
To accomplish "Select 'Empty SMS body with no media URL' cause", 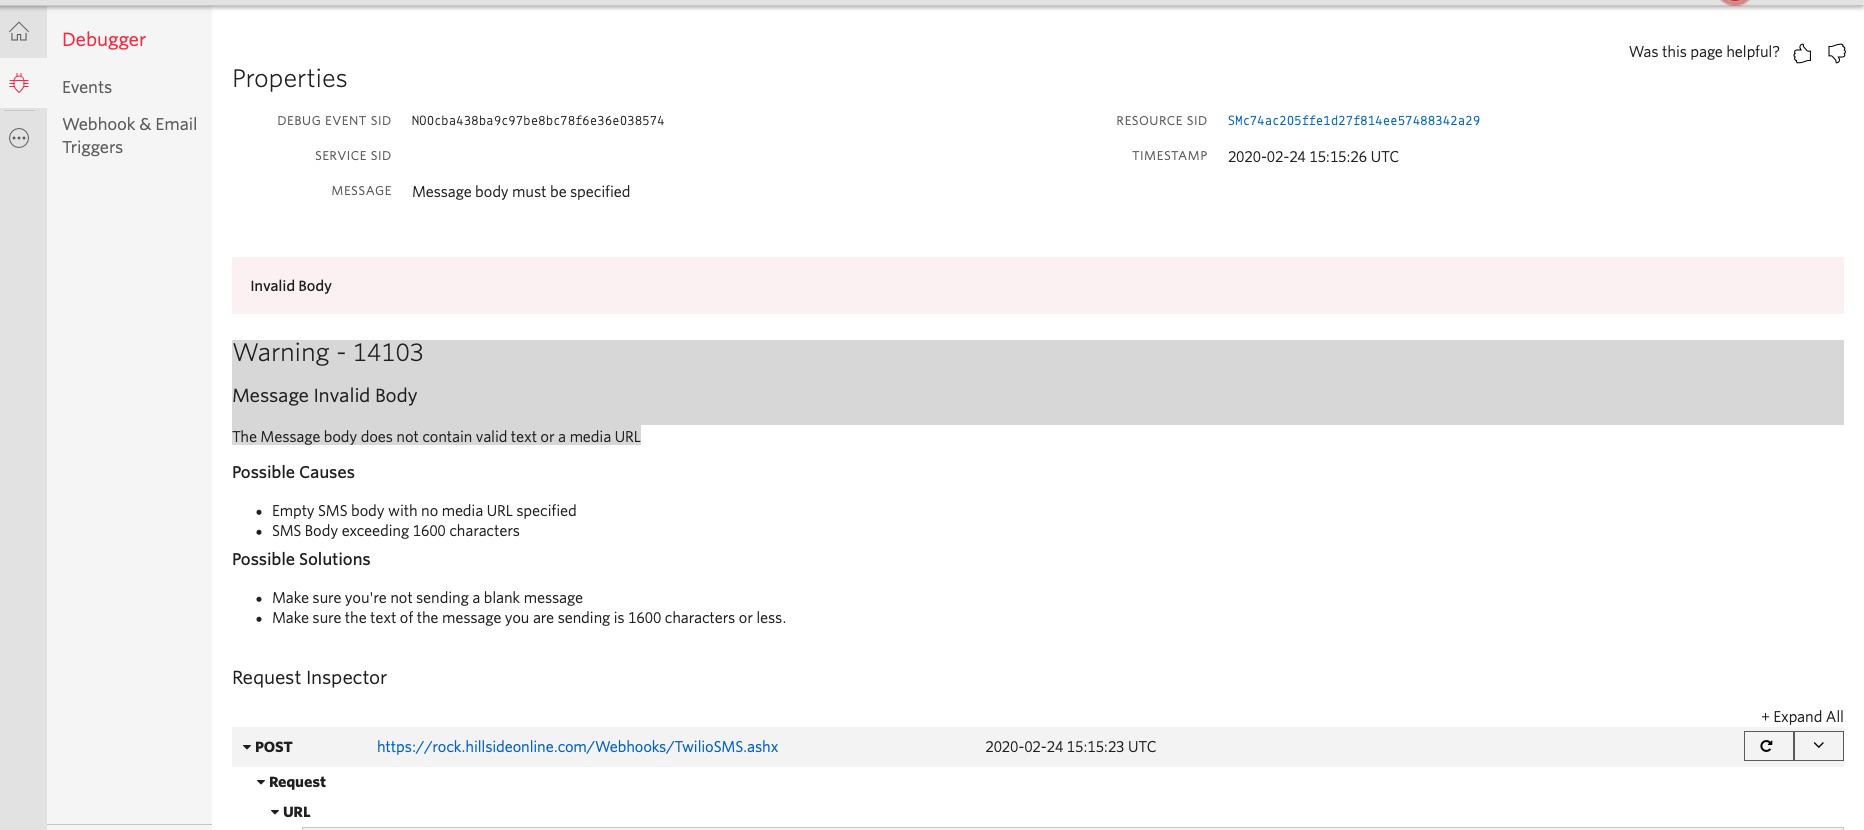I will (x=424, y=511).
